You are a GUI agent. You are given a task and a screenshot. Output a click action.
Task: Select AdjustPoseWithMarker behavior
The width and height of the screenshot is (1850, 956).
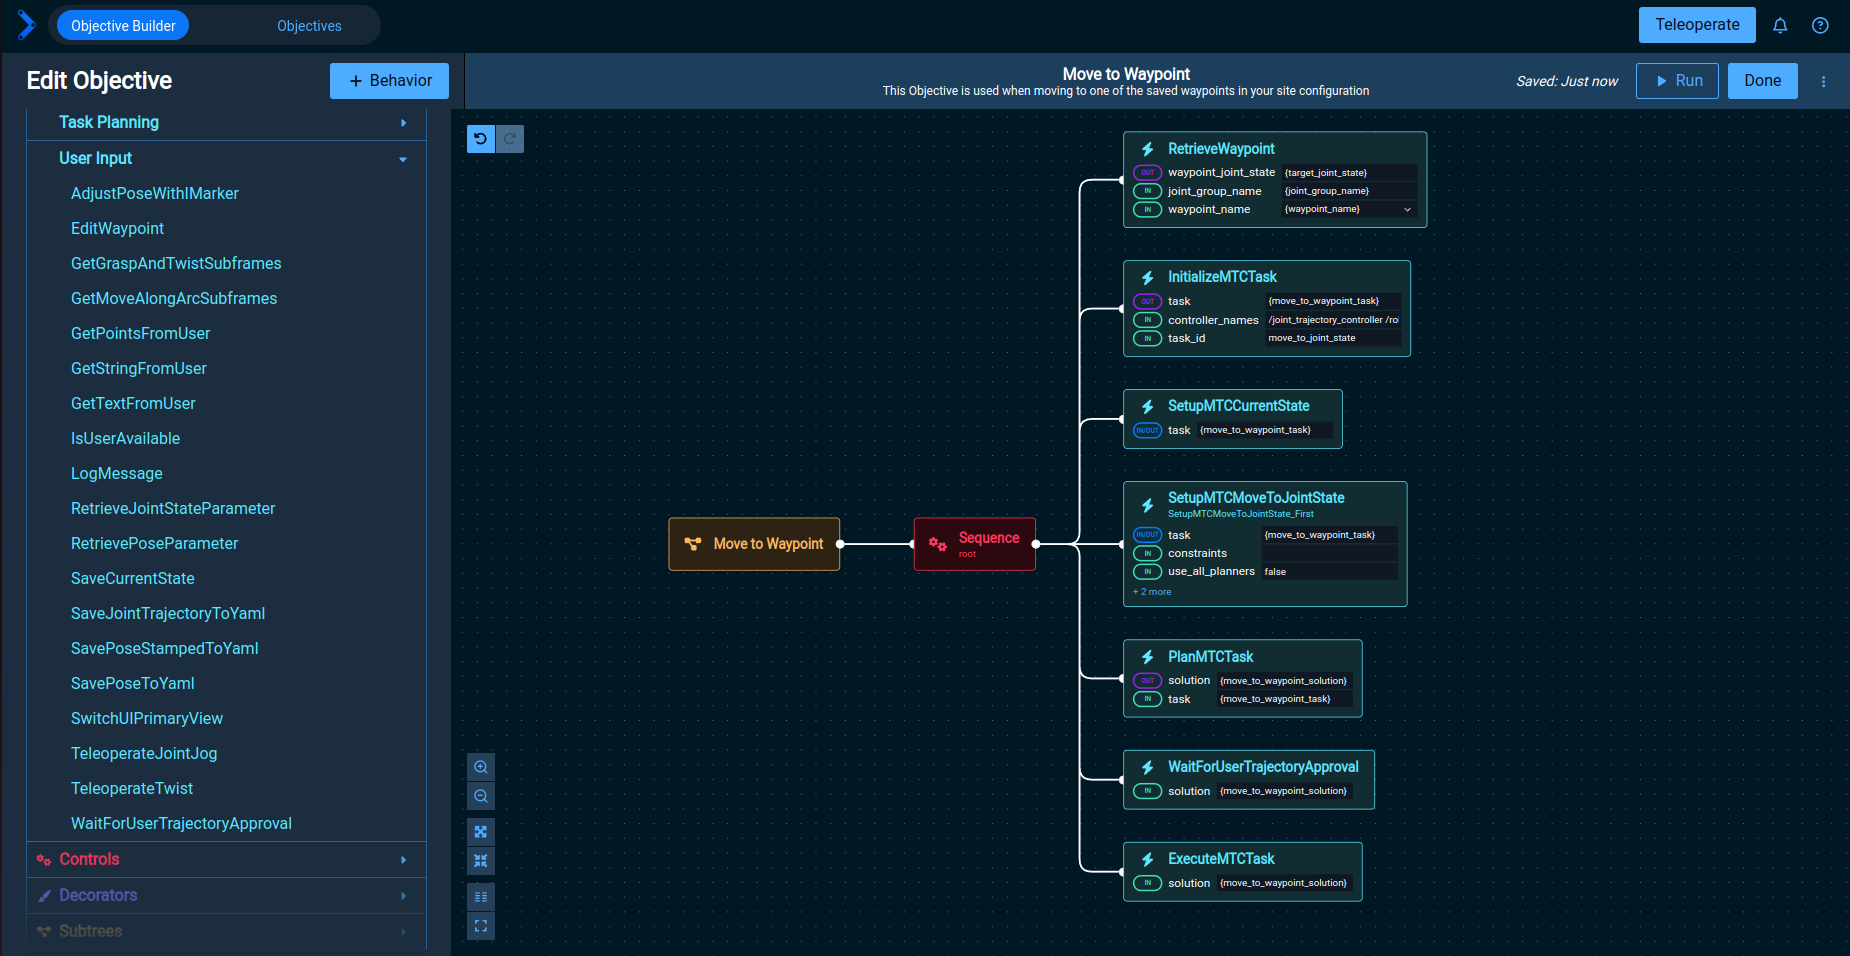pos(155,194)
